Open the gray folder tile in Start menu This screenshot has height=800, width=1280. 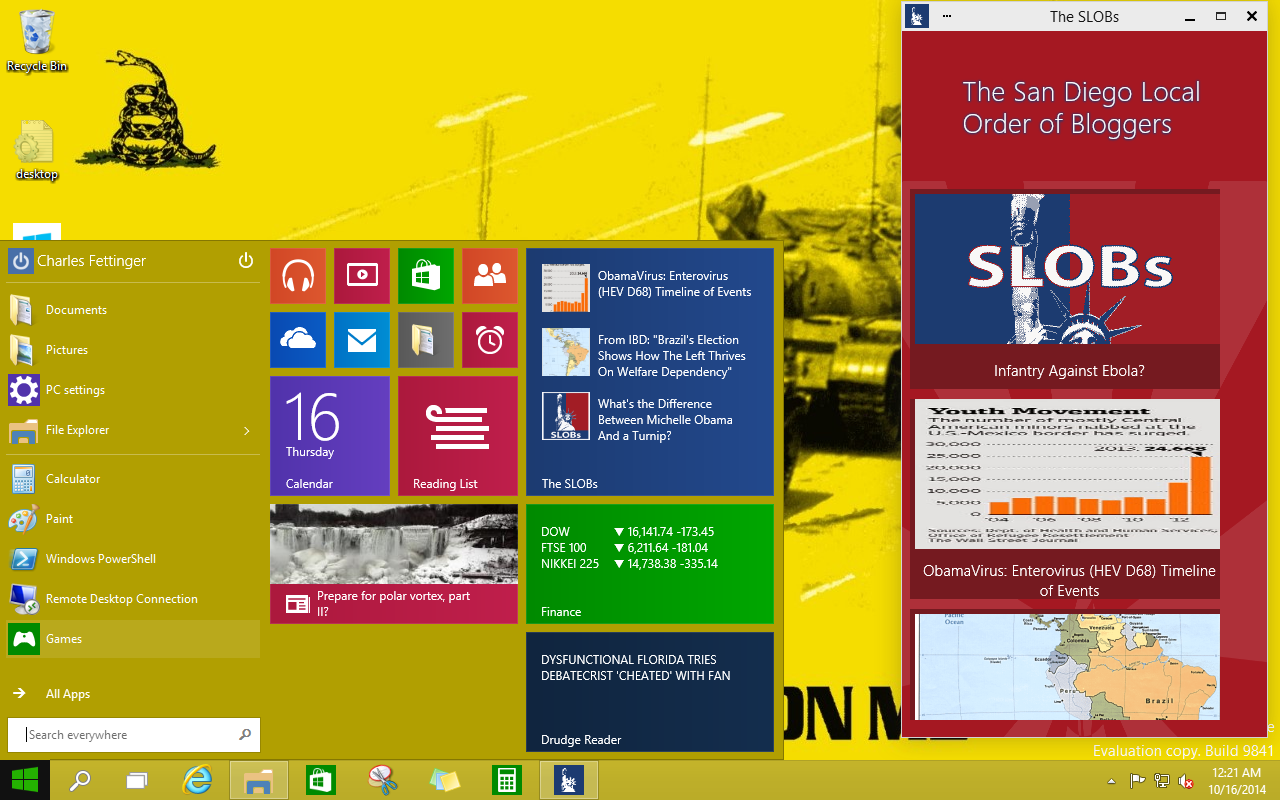[x=426, y=340]
